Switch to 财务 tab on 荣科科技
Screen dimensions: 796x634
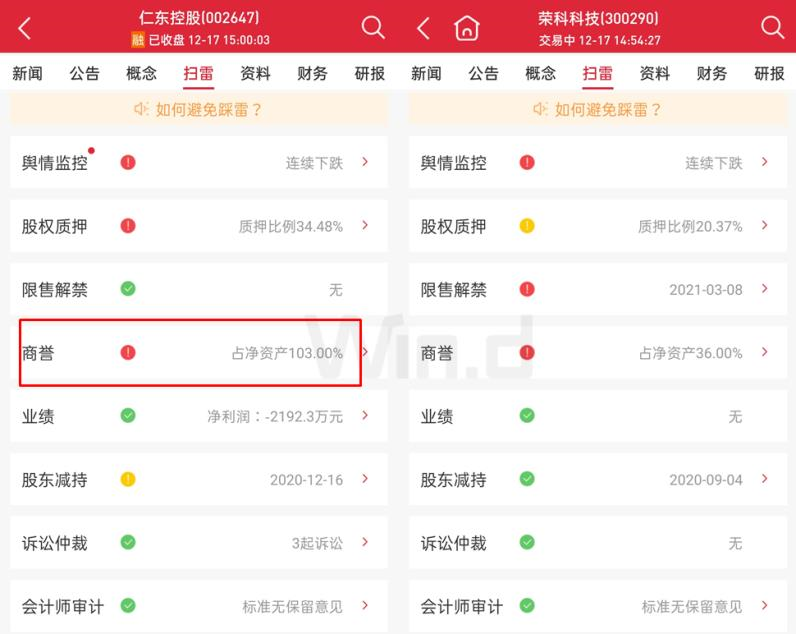point(711,74)
